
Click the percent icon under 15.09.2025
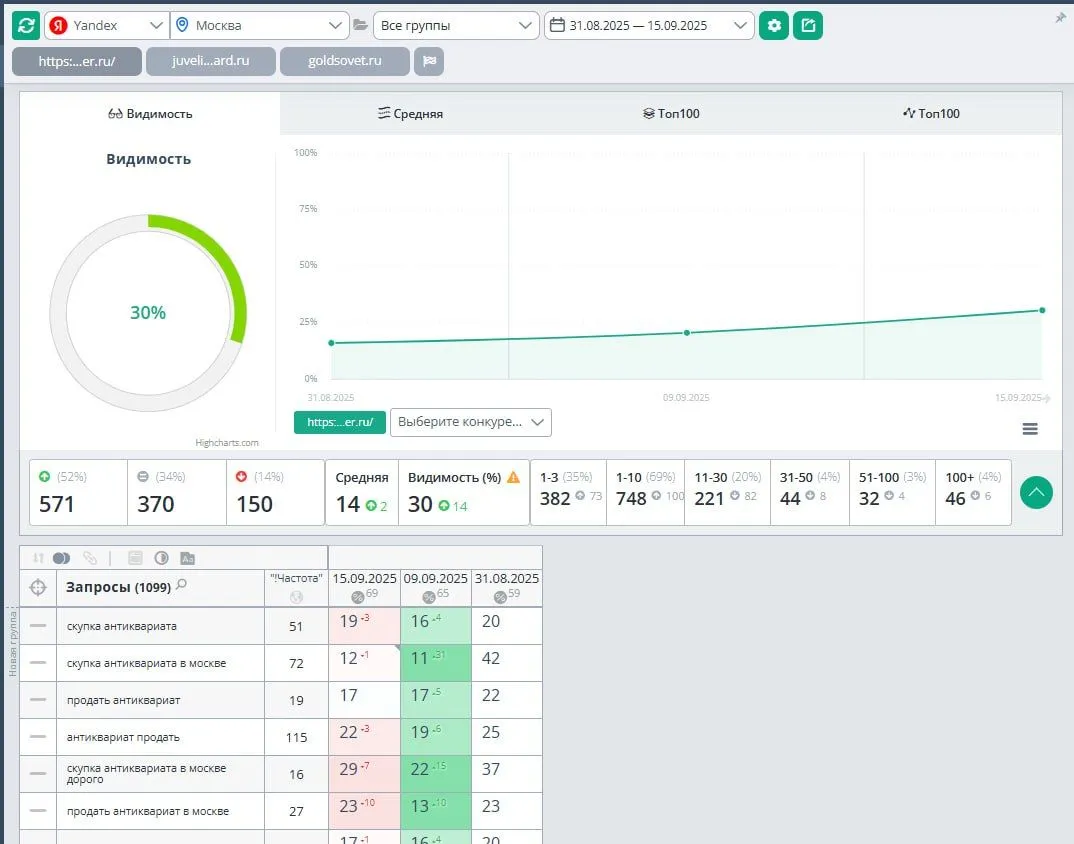(358, 597)
